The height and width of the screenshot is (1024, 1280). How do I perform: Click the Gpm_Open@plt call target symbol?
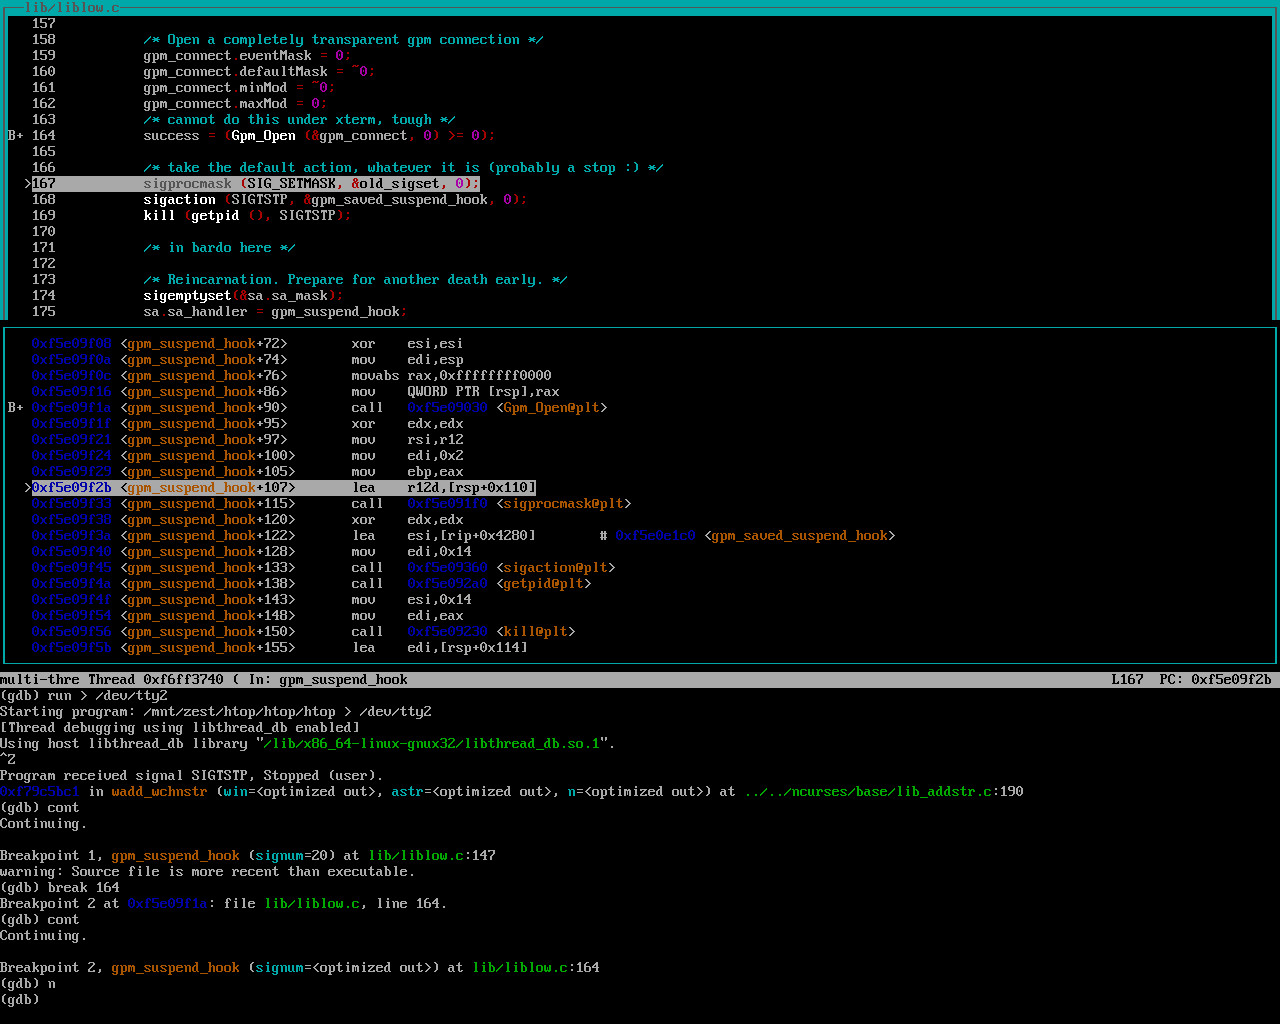[551, 408]
